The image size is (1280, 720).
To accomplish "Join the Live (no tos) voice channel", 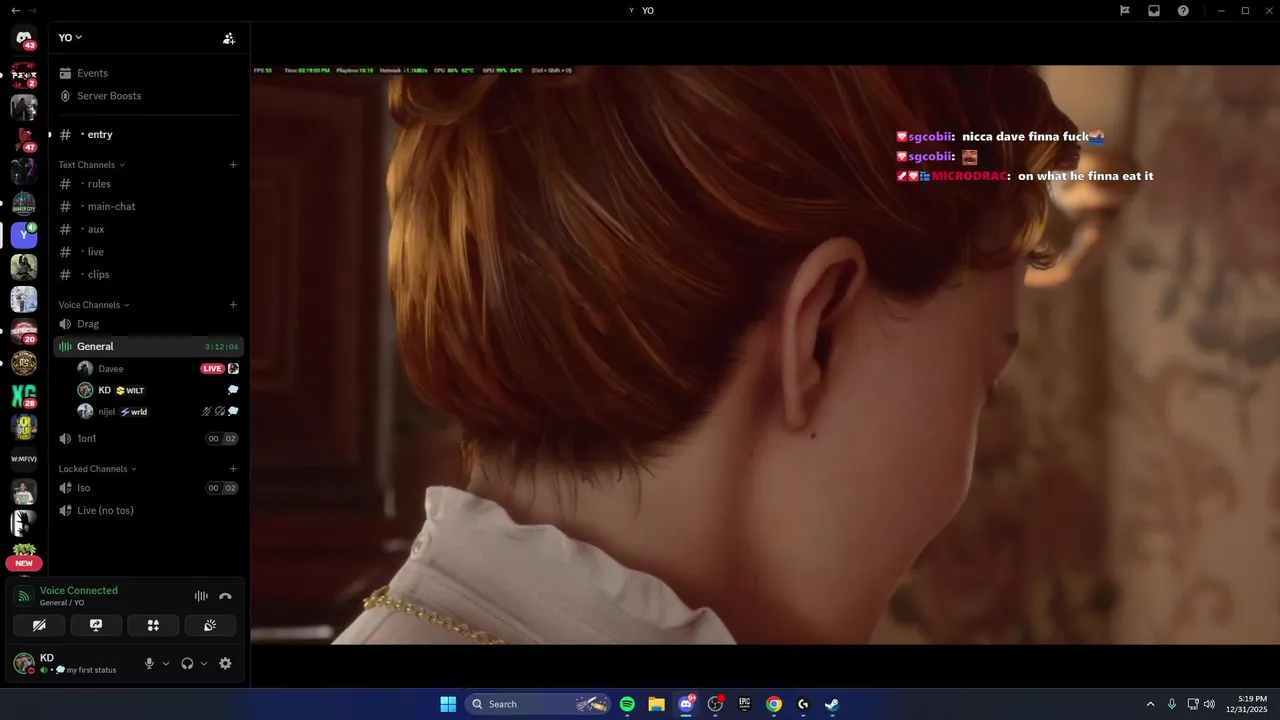I will click(x=148, y=510).
